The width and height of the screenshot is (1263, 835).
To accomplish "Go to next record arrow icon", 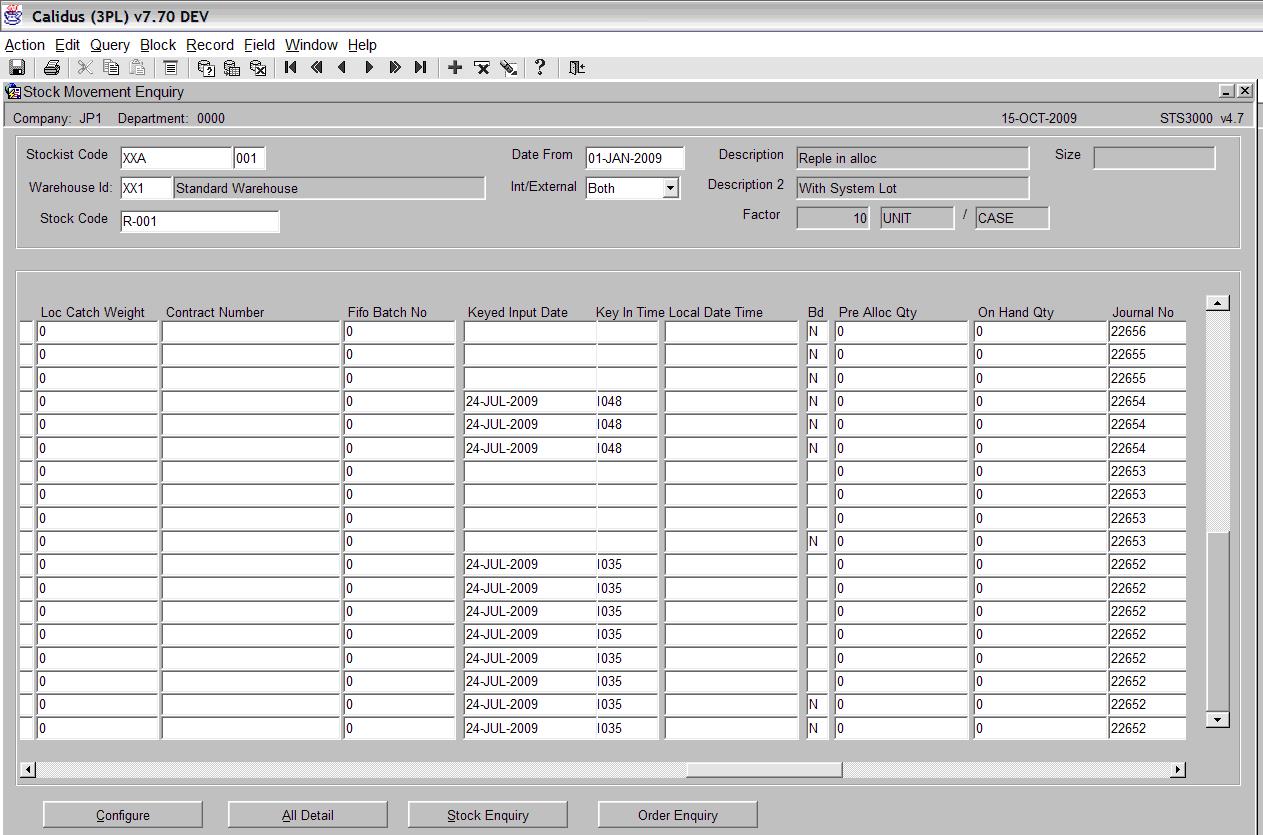I will pyautogui.click(x=369, y=68).
